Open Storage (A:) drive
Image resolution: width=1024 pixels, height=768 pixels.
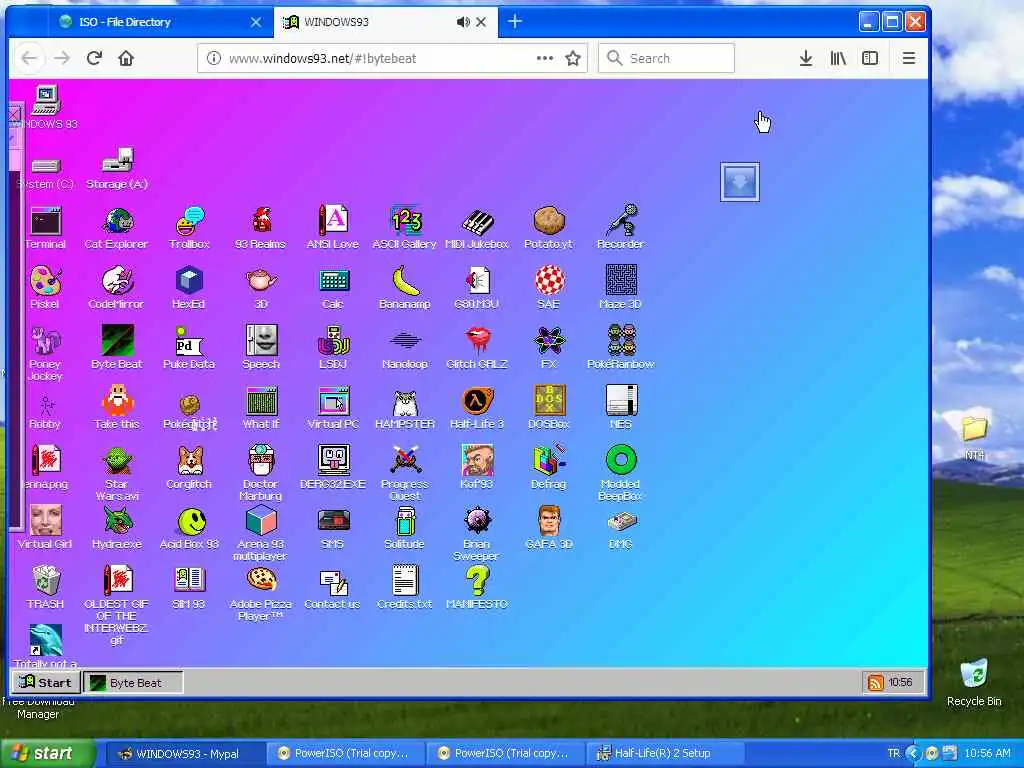[117, 168]
